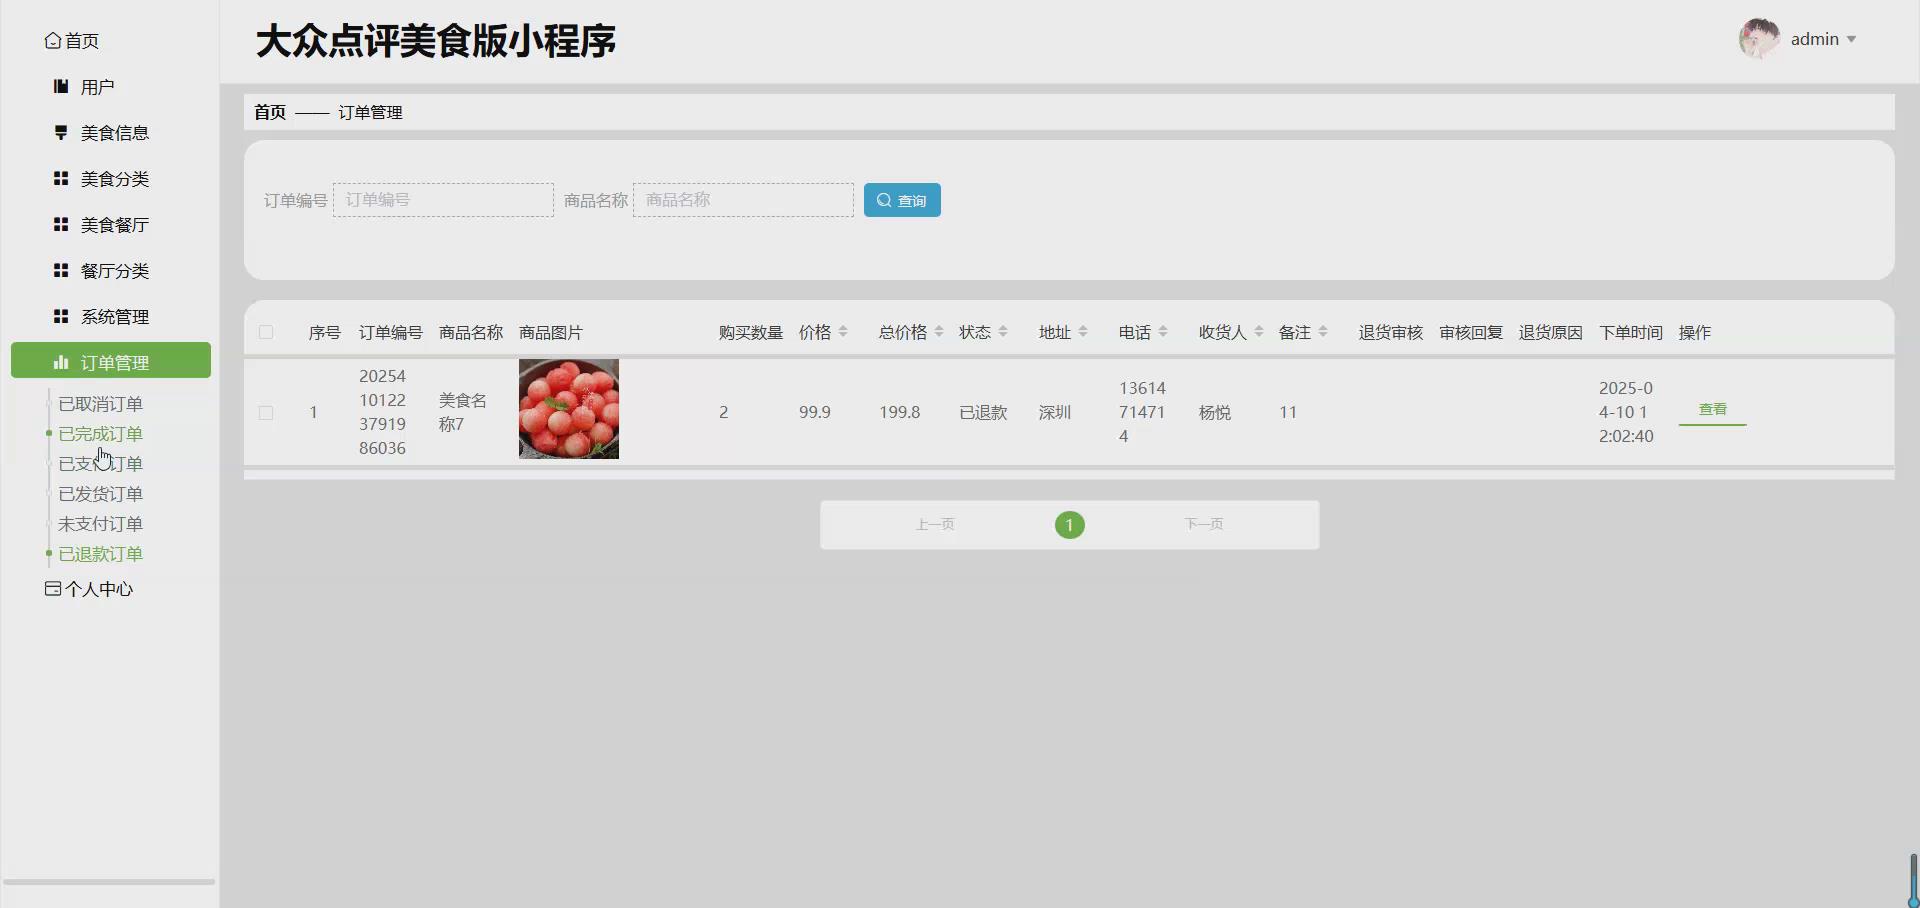
Task: Open 美食信息 via its sidebar icon
Action: pos(60,132)
